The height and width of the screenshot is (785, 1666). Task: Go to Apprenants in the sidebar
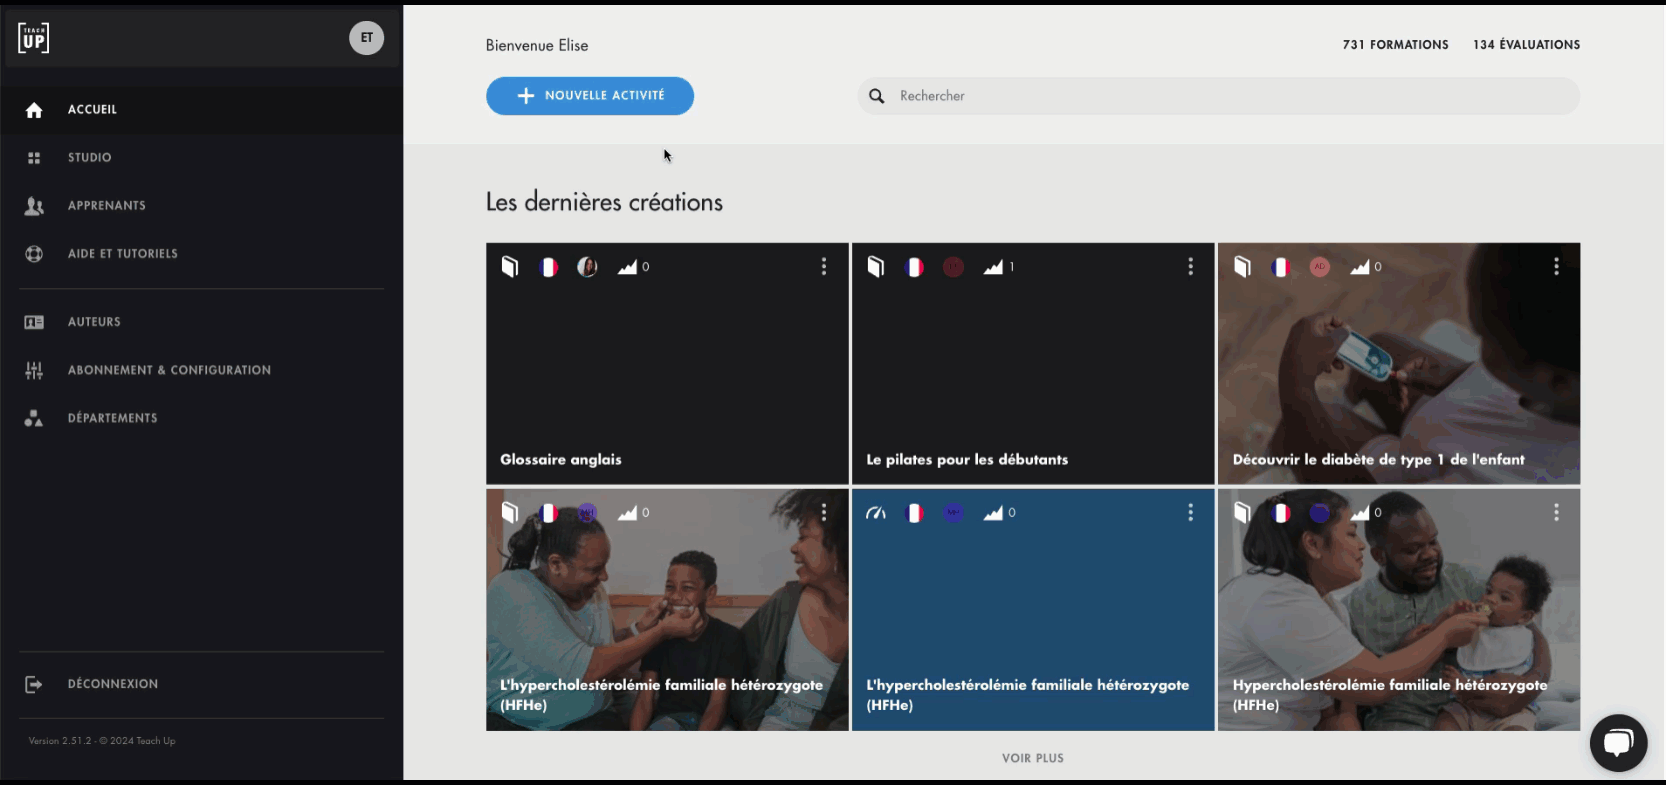(107, 206)
